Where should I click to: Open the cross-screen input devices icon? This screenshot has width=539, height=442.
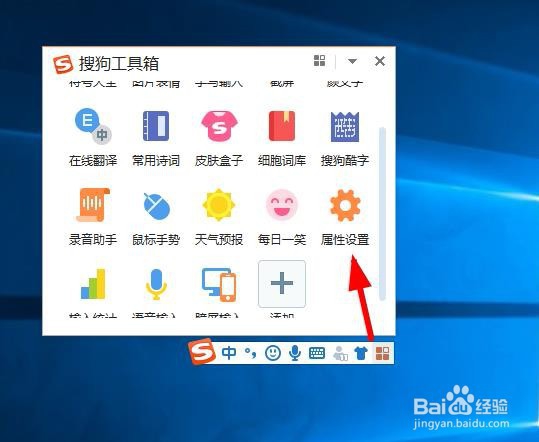219,285
